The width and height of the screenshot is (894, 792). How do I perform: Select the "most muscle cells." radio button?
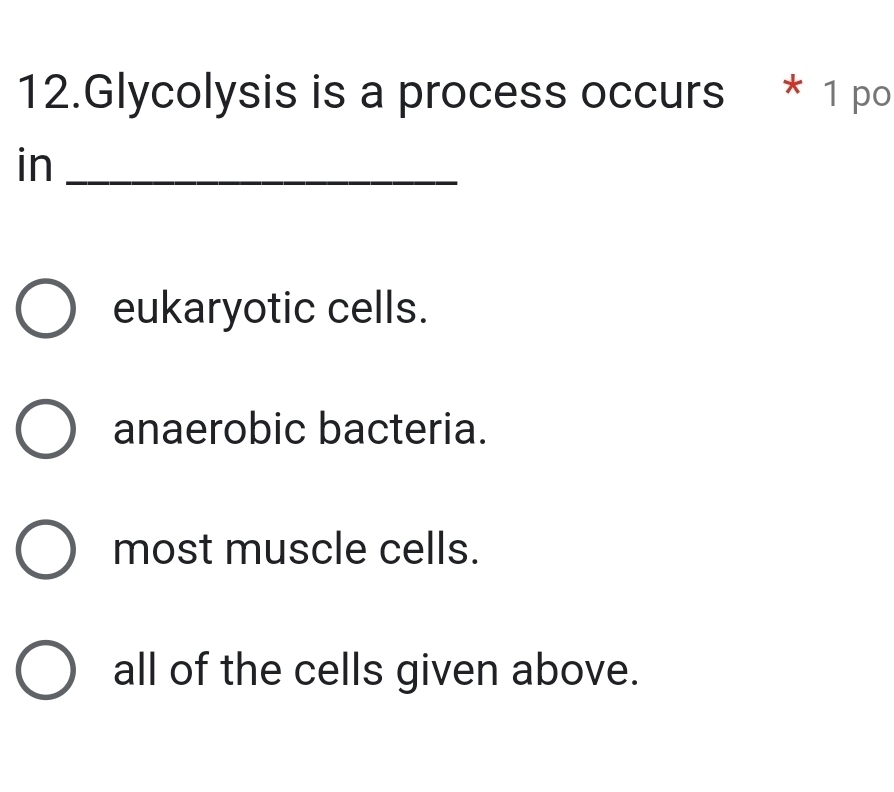click(x=45, y=549)
